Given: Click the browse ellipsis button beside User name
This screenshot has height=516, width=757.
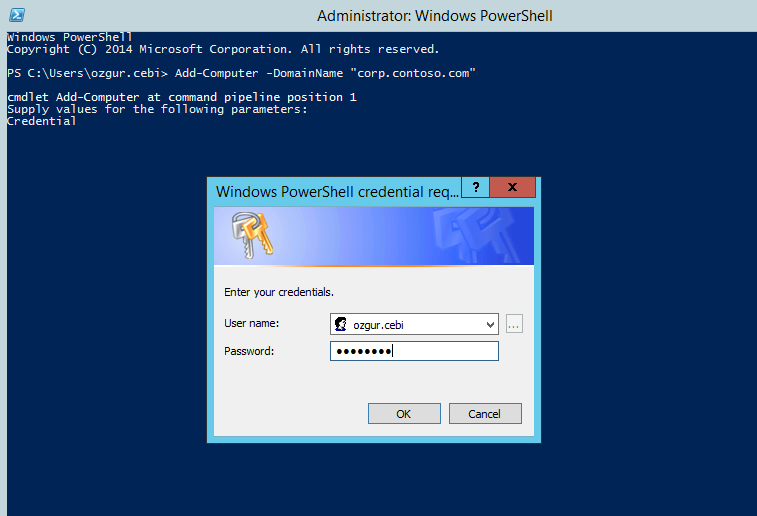Looking at the screenshot, I should (514, 324).
